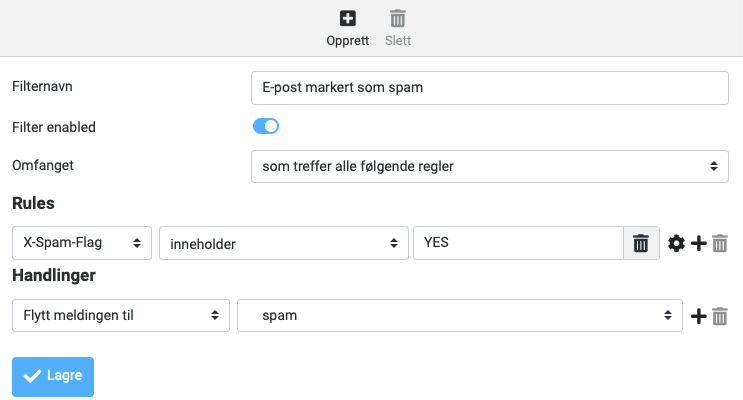This screenshot has height=400, width=743.
Task: Click the Lagre save button
Action: [53, 377]
